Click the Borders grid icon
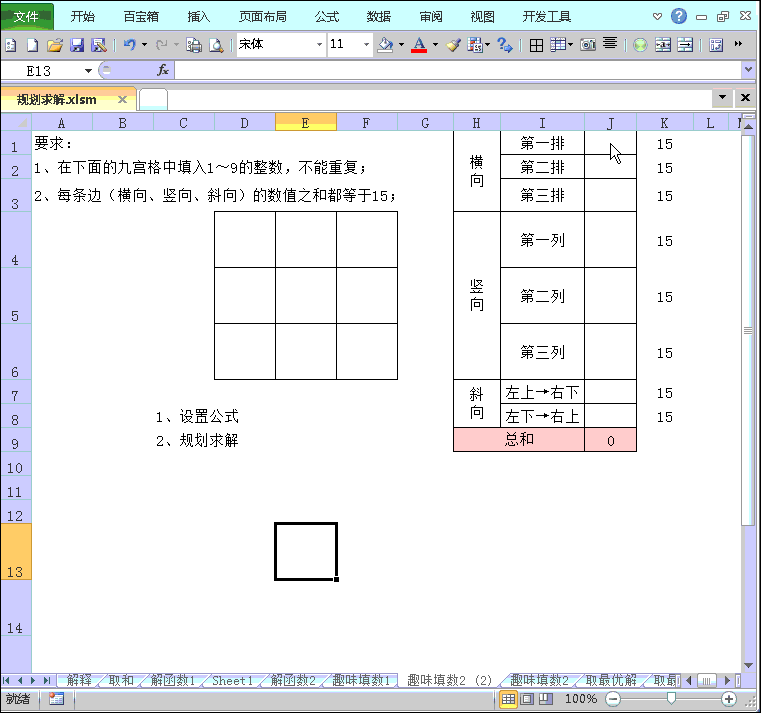Viewport: 761px width, 713px height. point(536,45)
